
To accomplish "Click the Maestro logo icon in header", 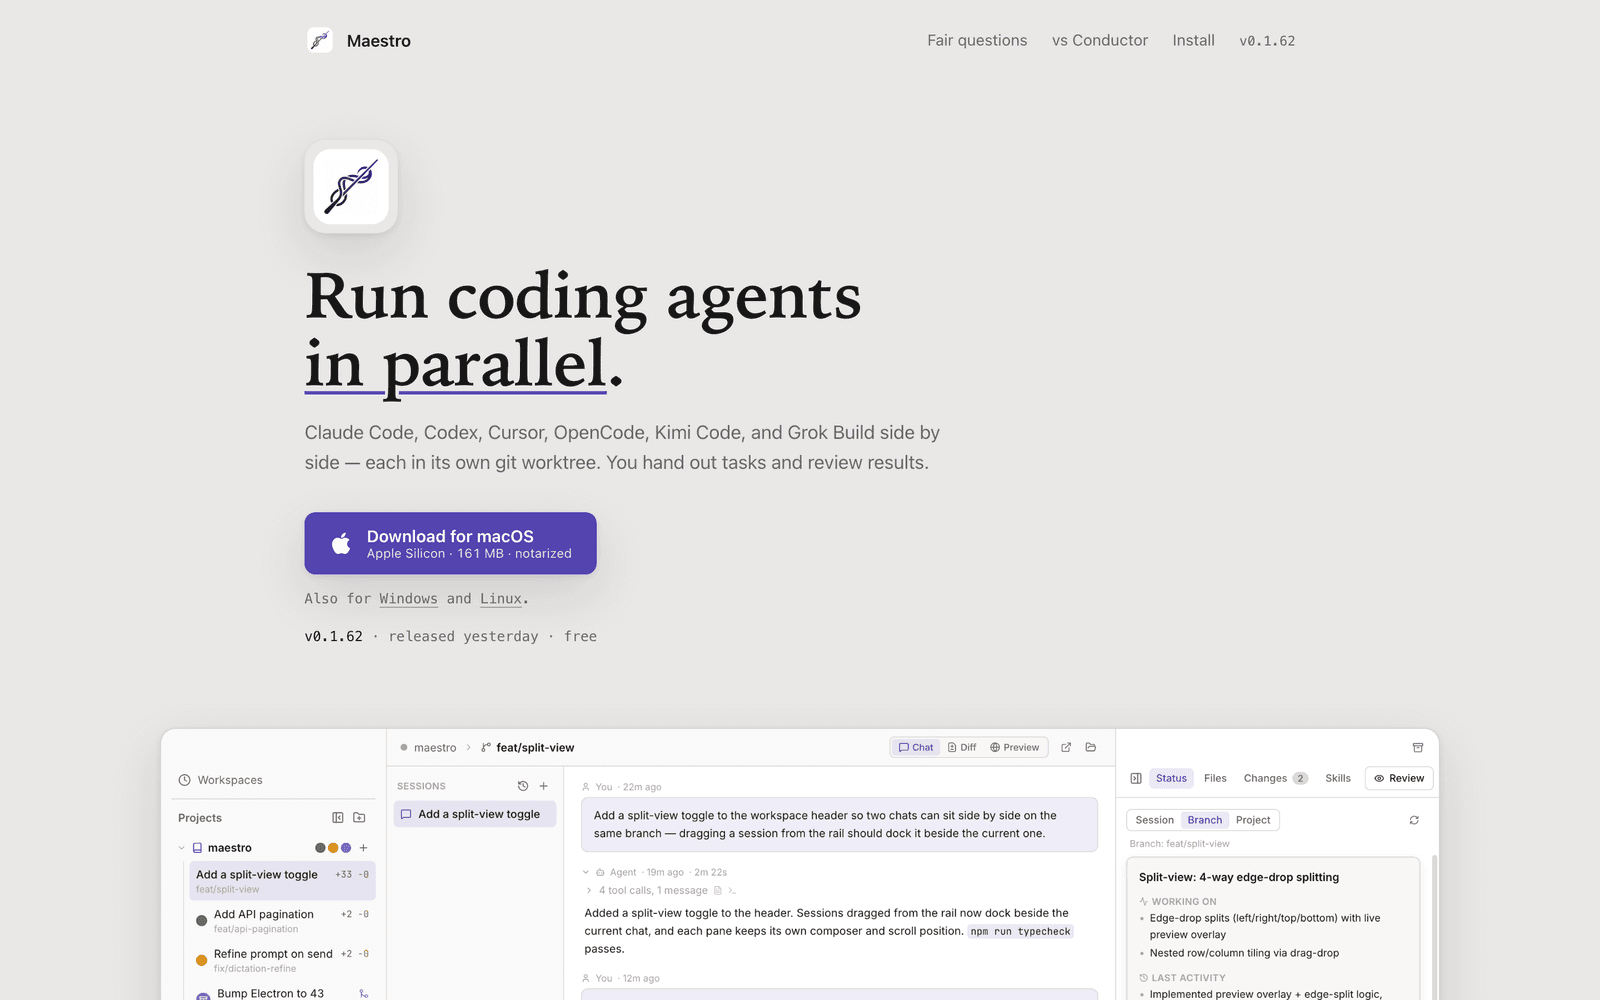I will (x=320, y=40).
